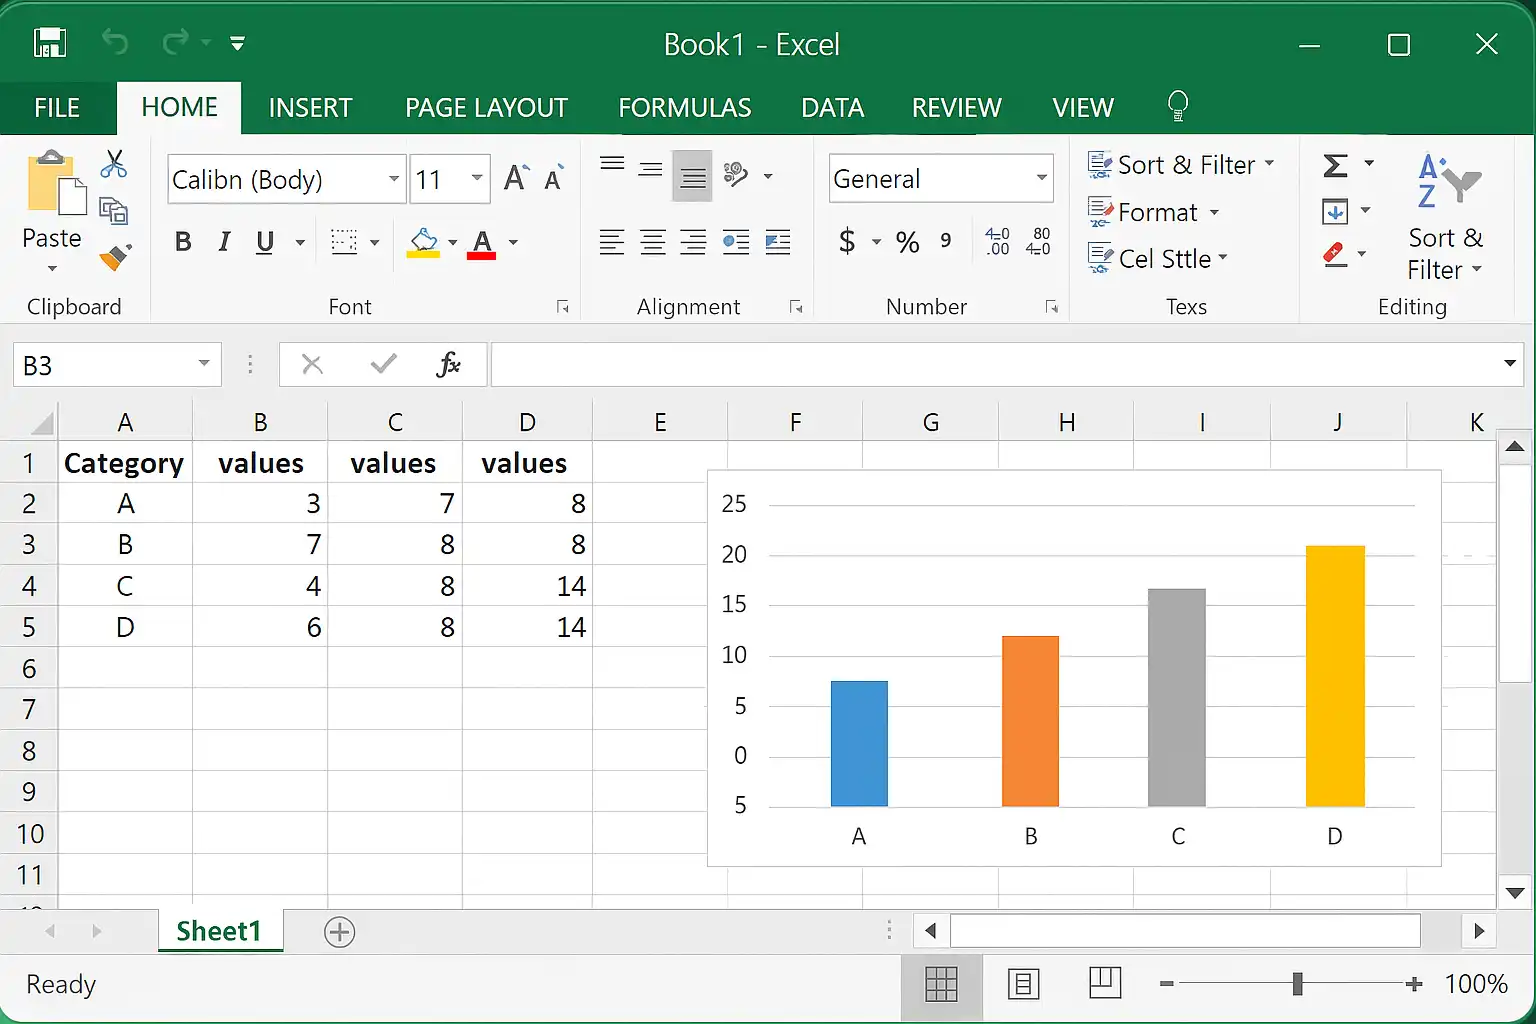Open the General number format dropdown
Screen dimensions: 1536x1024
point(1041,179)
